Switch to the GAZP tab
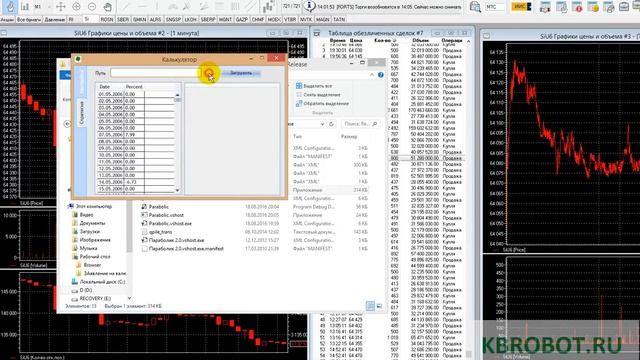The width and height of the screenshot is (640, 360). point(242,20)
